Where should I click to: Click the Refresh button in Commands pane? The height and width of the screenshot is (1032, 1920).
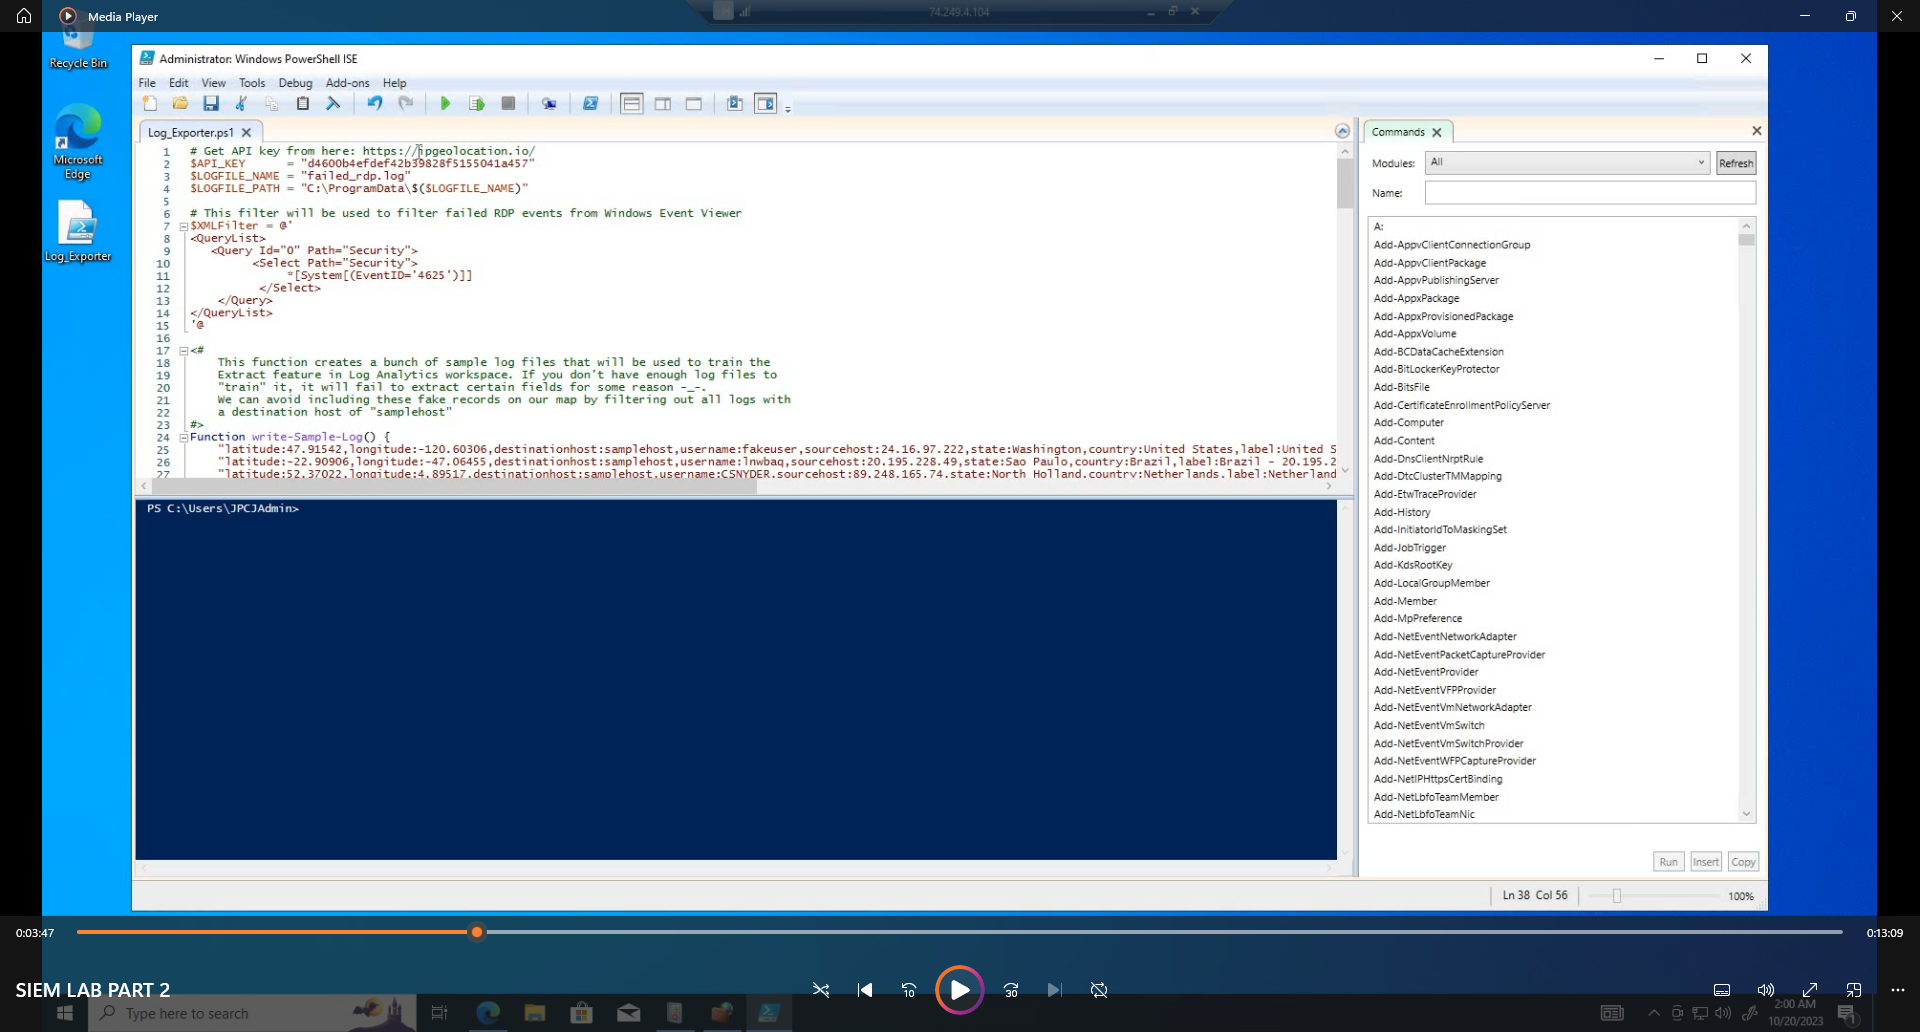tap(1736, 163)
